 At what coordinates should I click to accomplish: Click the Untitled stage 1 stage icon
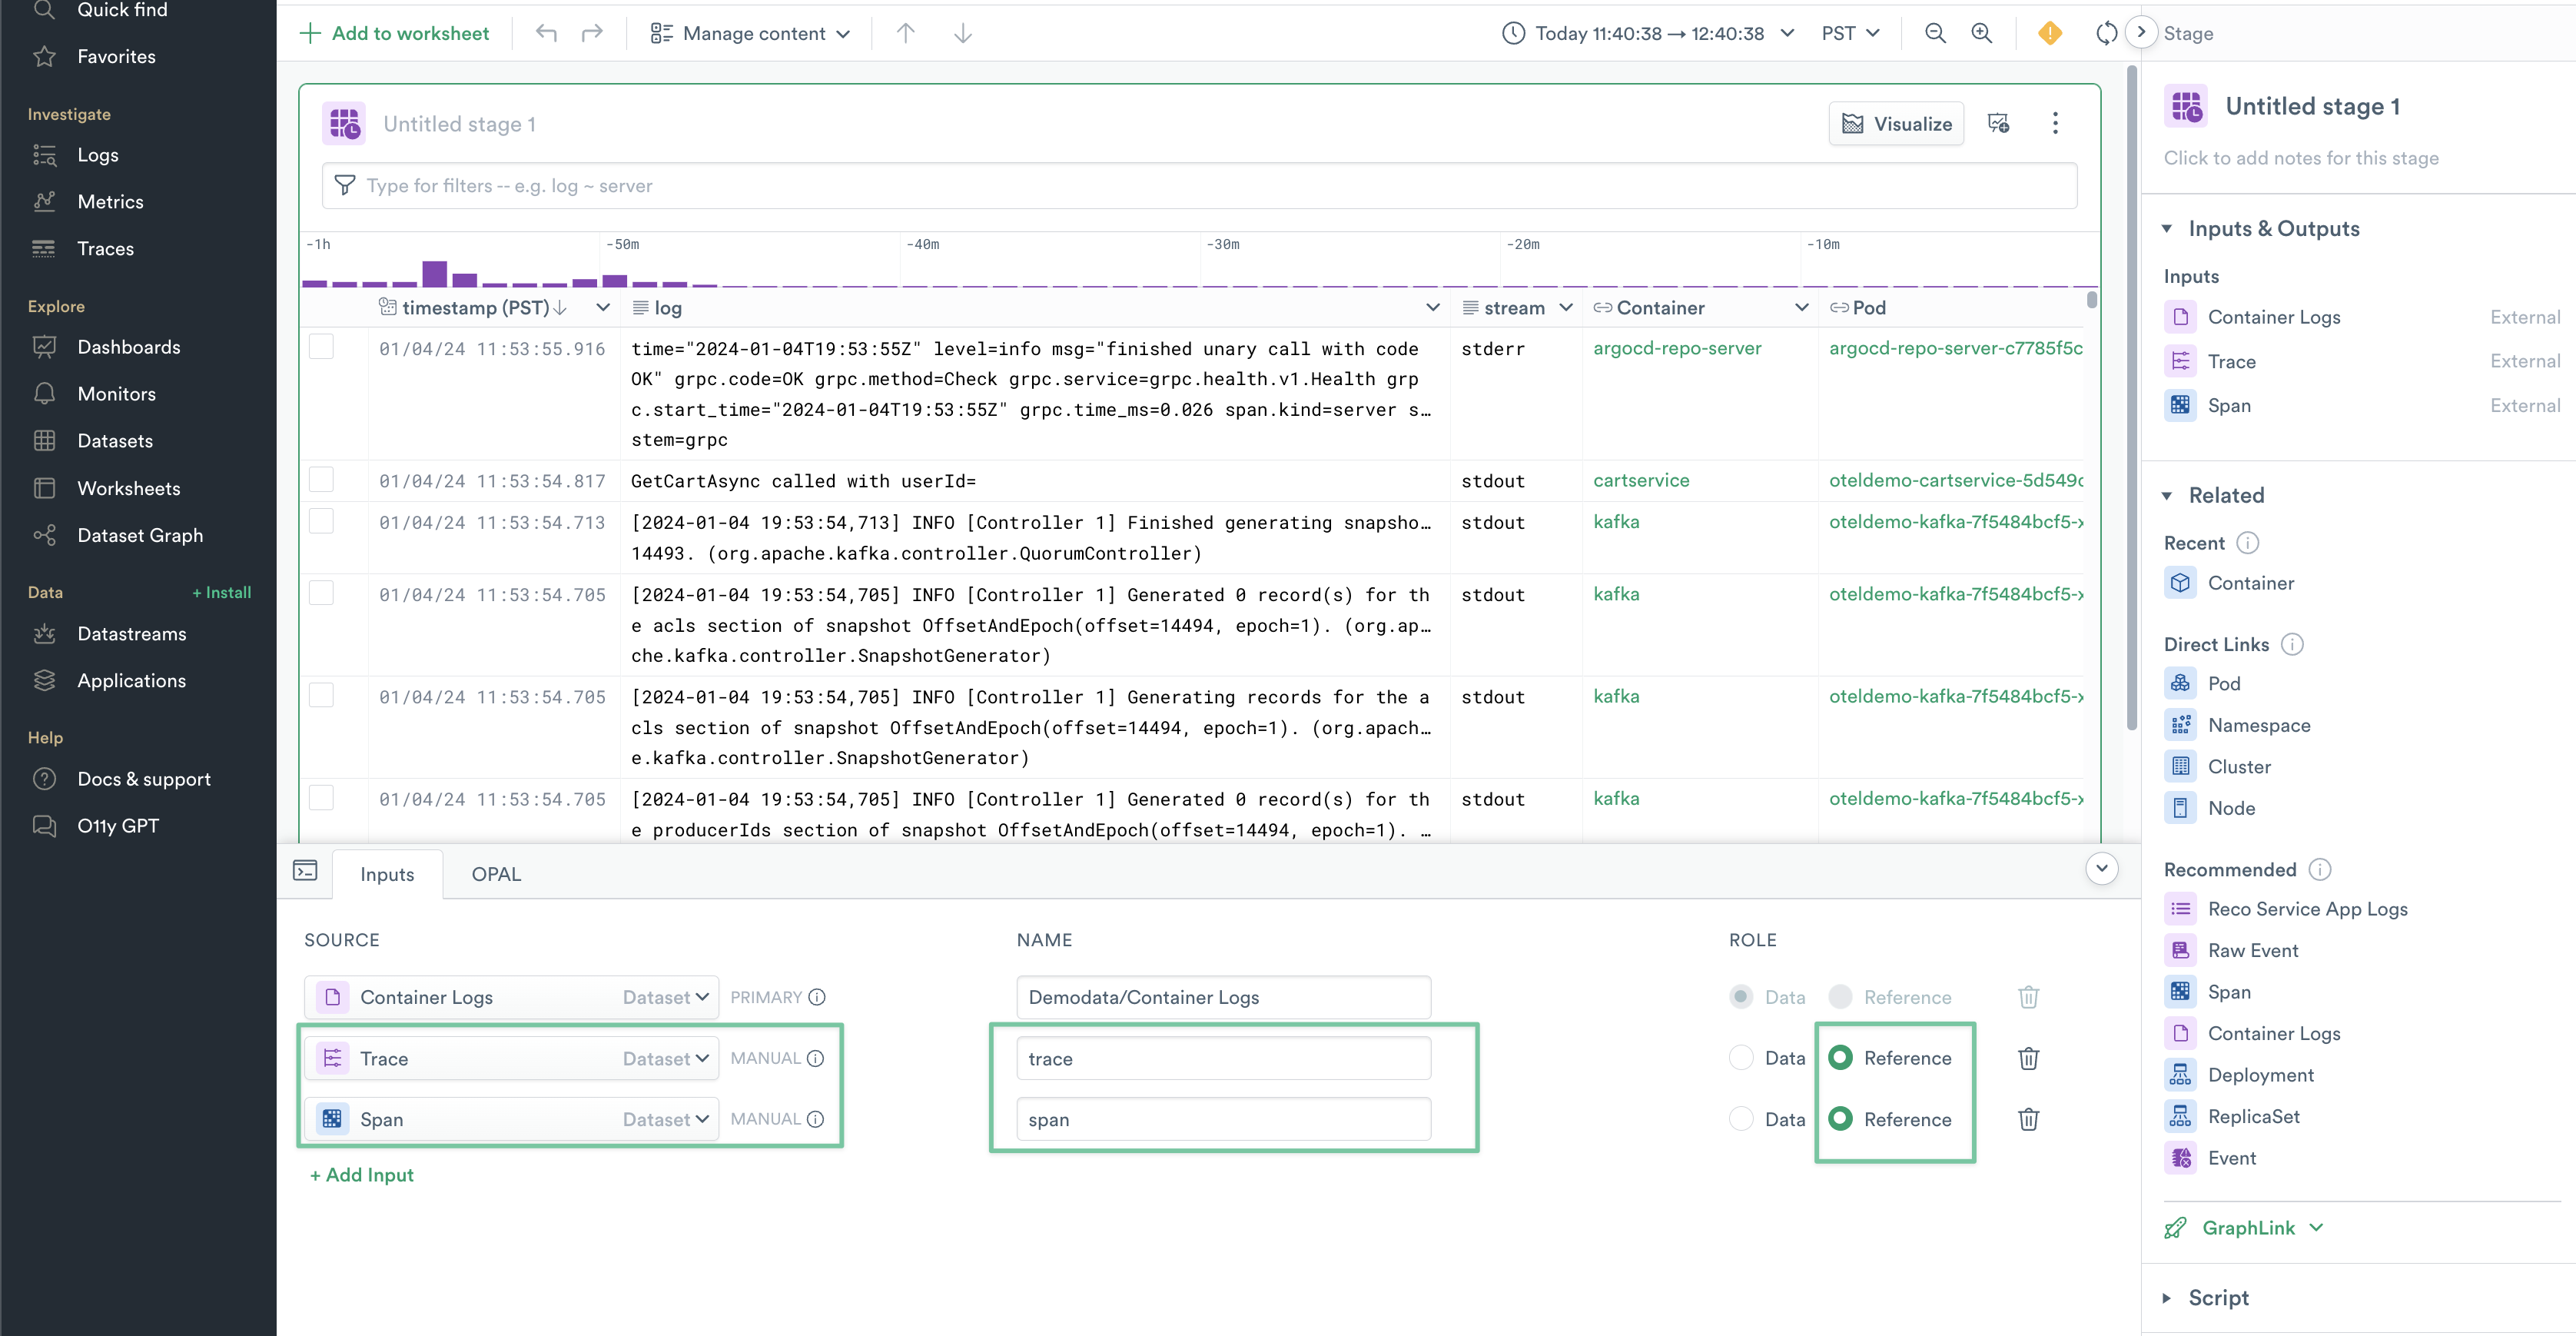click(x=343, y=123)
